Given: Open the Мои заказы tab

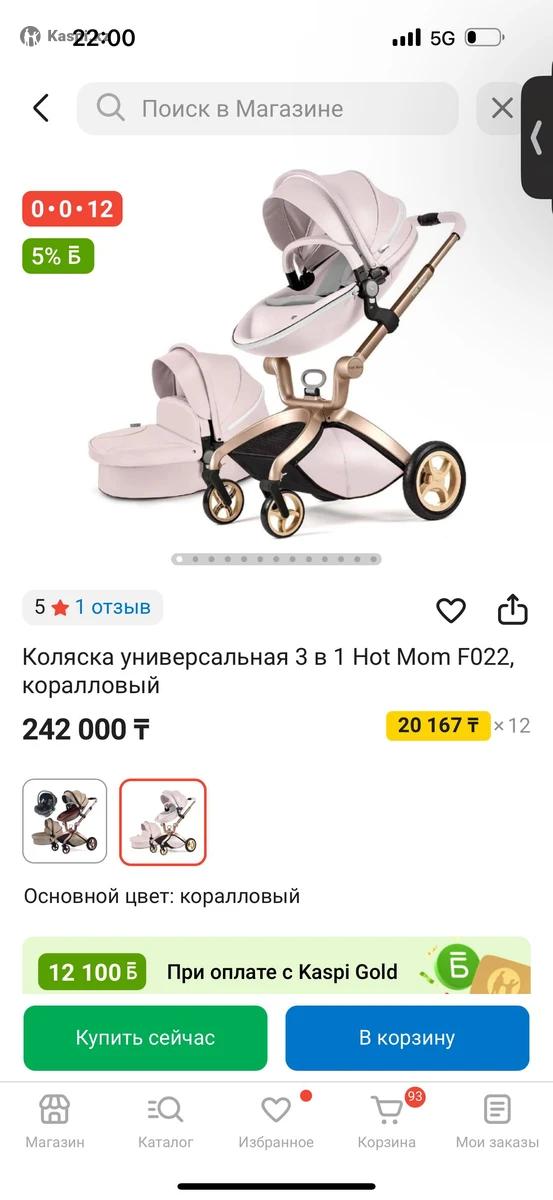Looking at the screenshot, I should [497, 1122].
